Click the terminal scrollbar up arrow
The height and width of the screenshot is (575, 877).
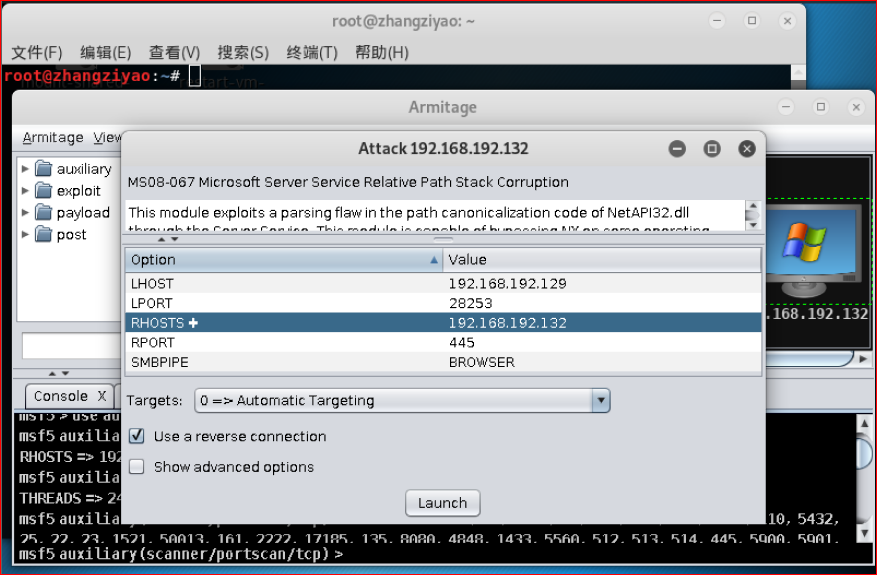pyautogui.click(x=799, y=73)
